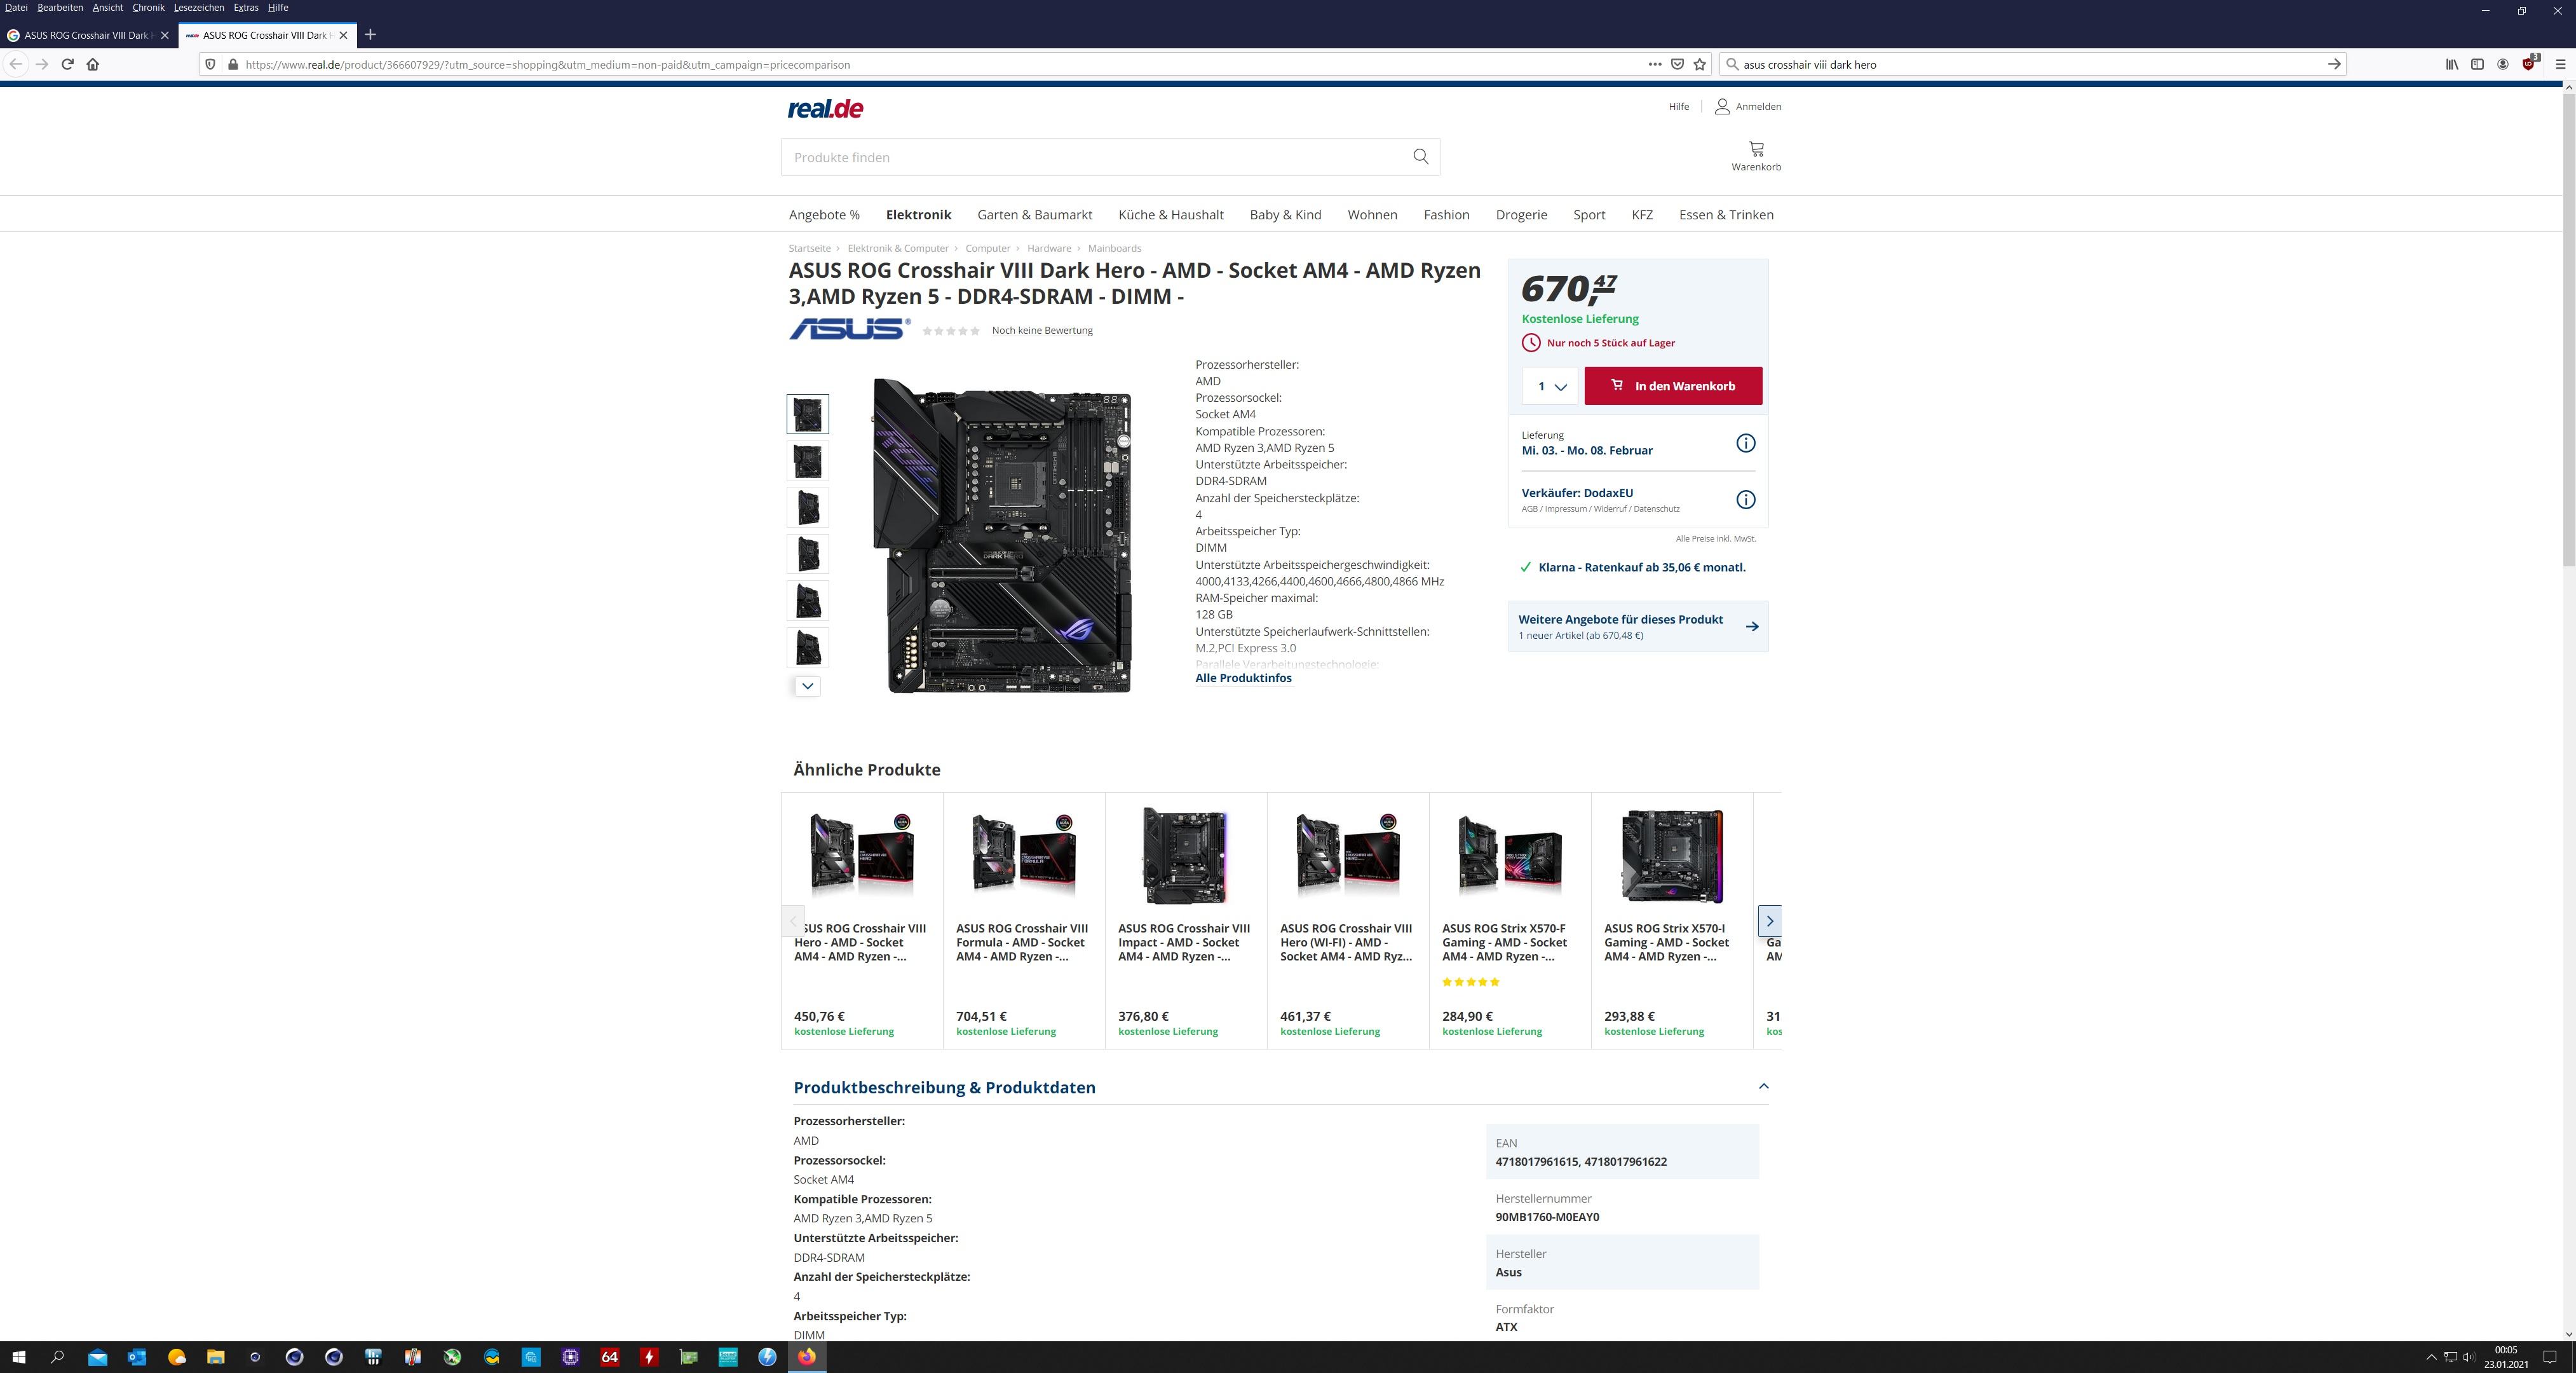Open the Alle Produktinfos link
The height and width of the screenshot is (1373, 2576).
(x=1243, y=678)
